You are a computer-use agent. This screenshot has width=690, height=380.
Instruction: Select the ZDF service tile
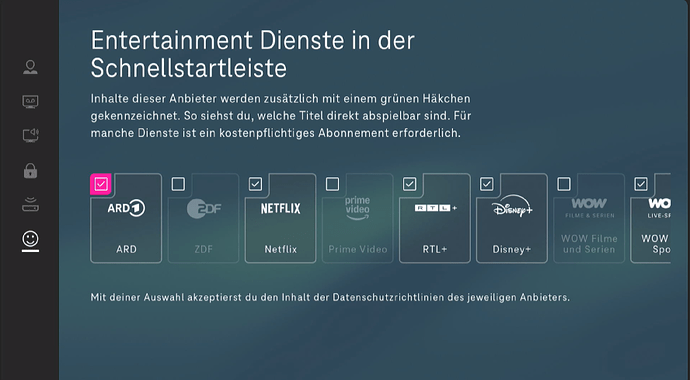point(203,218)
